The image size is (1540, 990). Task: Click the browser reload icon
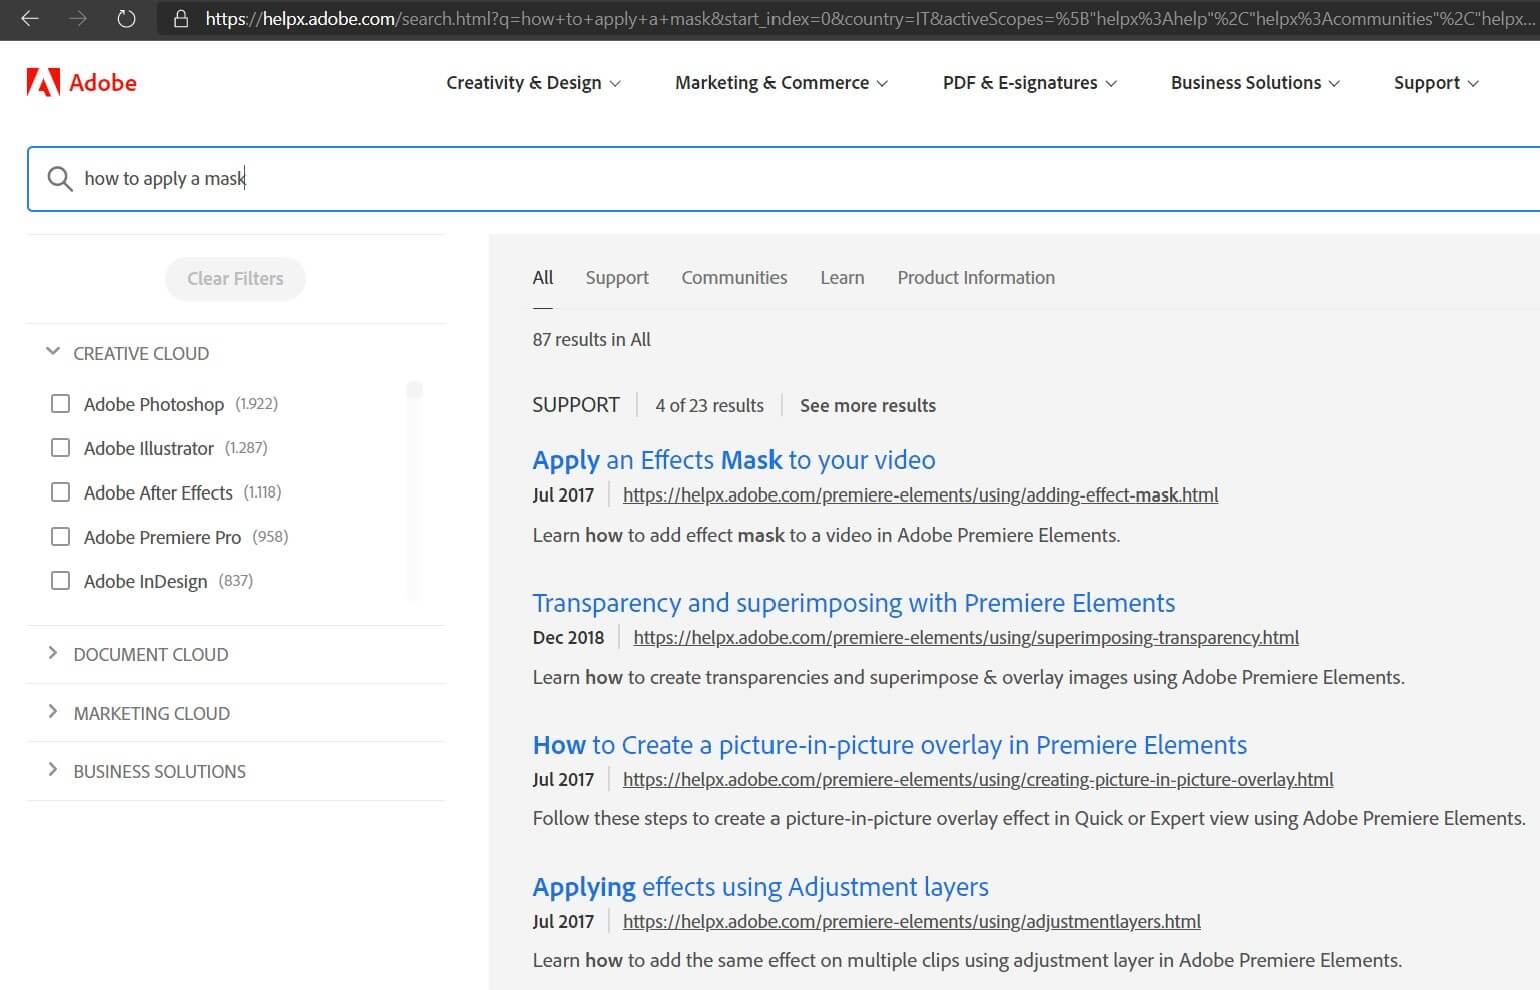(x=126, y=19)
